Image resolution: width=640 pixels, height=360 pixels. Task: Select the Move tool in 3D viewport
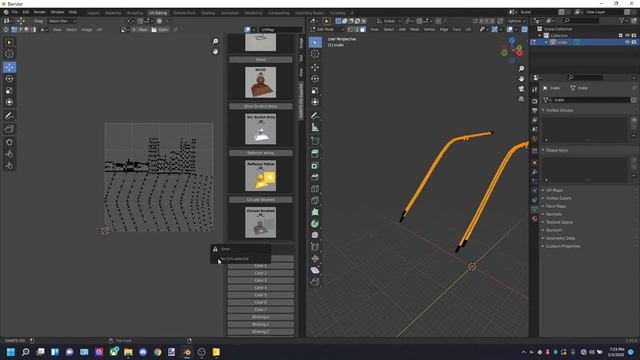315,67
